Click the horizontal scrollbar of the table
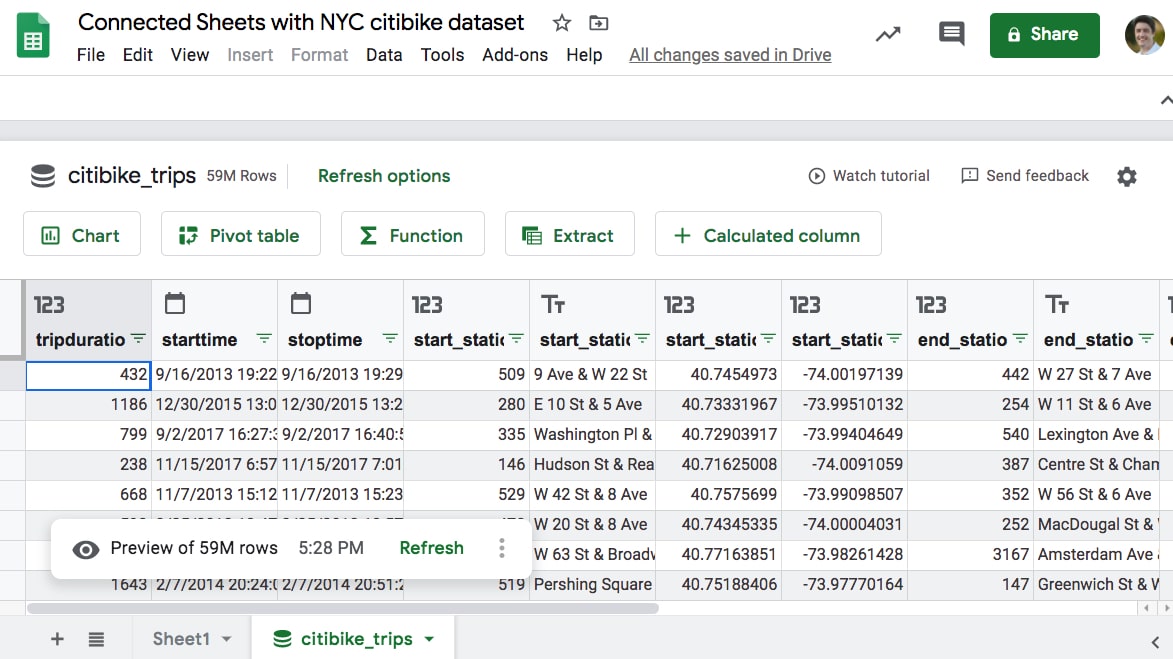 click(x=343, y=608)
